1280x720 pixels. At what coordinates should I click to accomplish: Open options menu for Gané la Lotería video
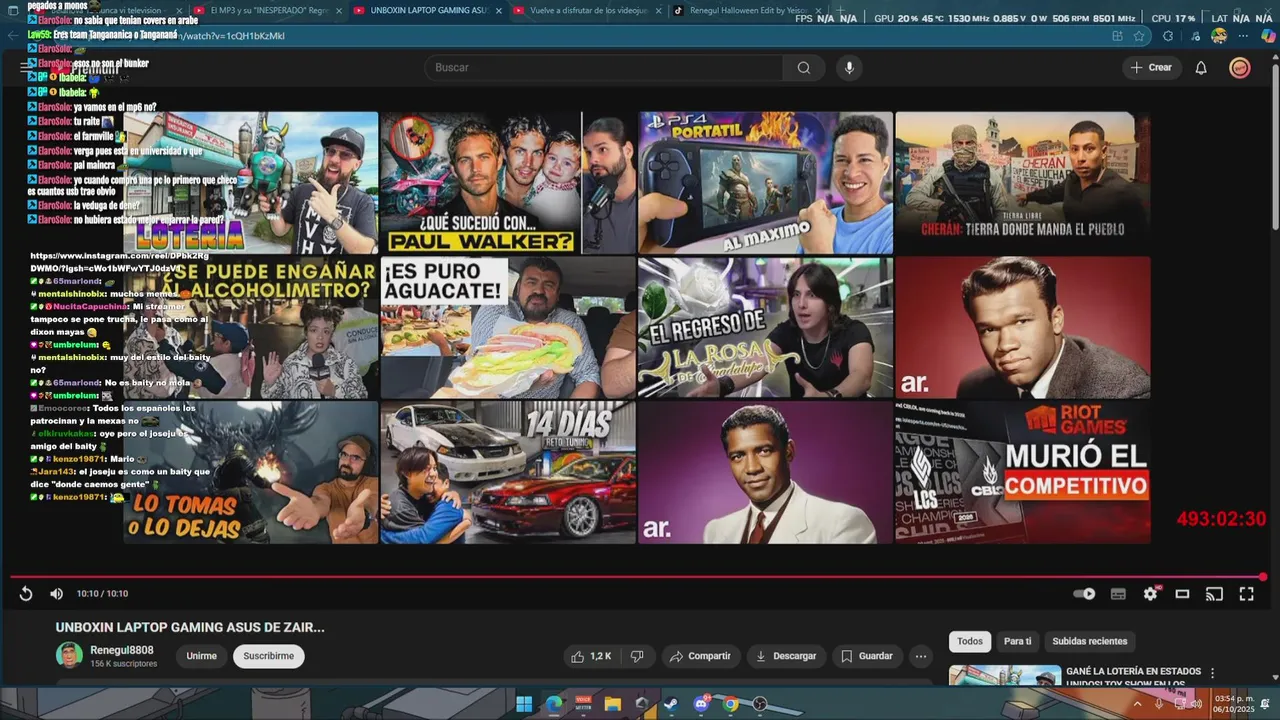point(1212,673)
